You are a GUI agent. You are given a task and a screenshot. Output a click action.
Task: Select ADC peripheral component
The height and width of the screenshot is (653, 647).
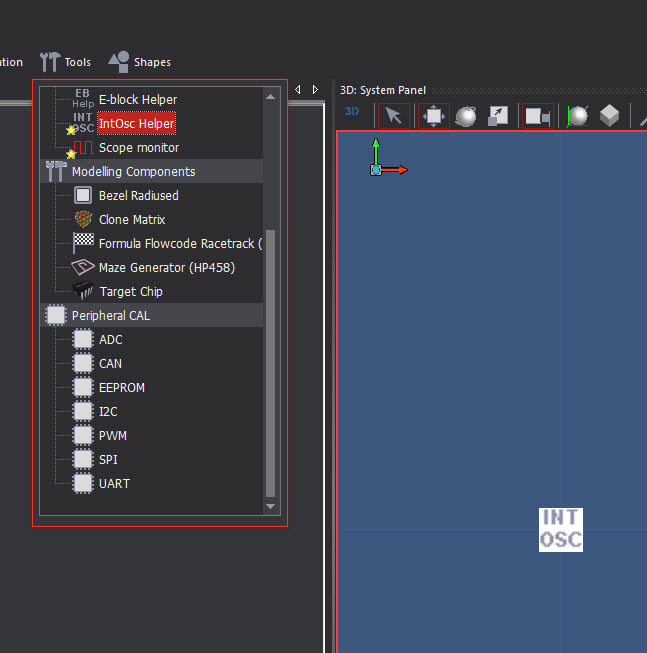(x=111, y=340)
